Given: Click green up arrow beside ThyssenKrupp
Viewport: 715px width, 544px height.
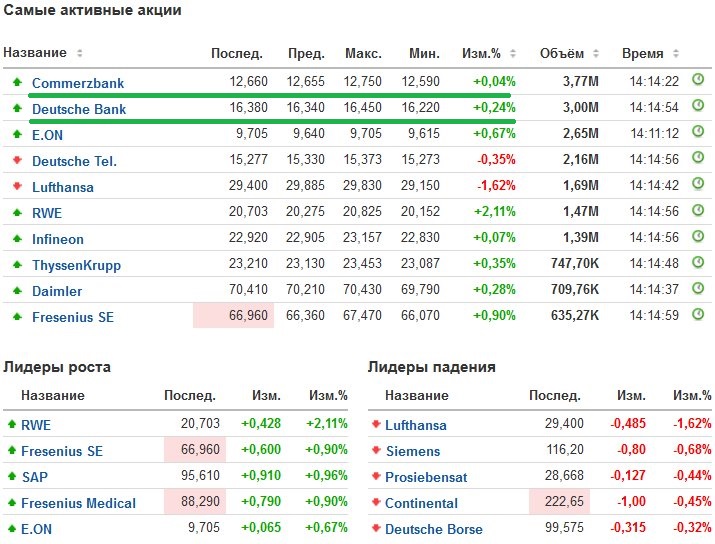Looking at the screenshot, I should pyautogui.click(x=17, y=264).
